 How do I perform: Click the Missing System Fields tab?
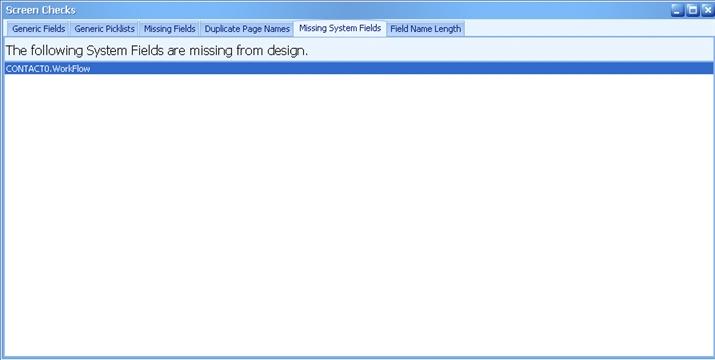(340, 28)
